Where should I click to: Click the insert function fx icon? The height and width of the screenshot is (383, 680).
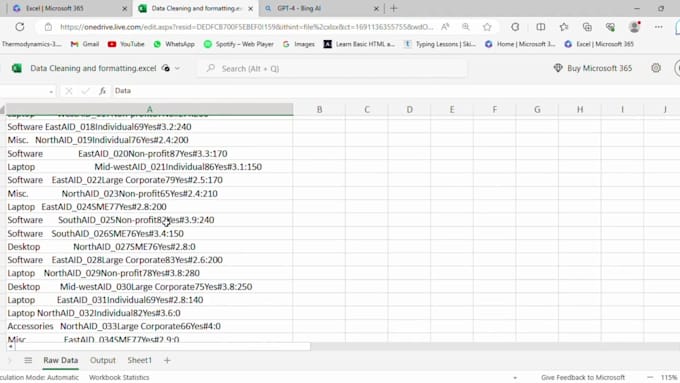tap(102, 91)
